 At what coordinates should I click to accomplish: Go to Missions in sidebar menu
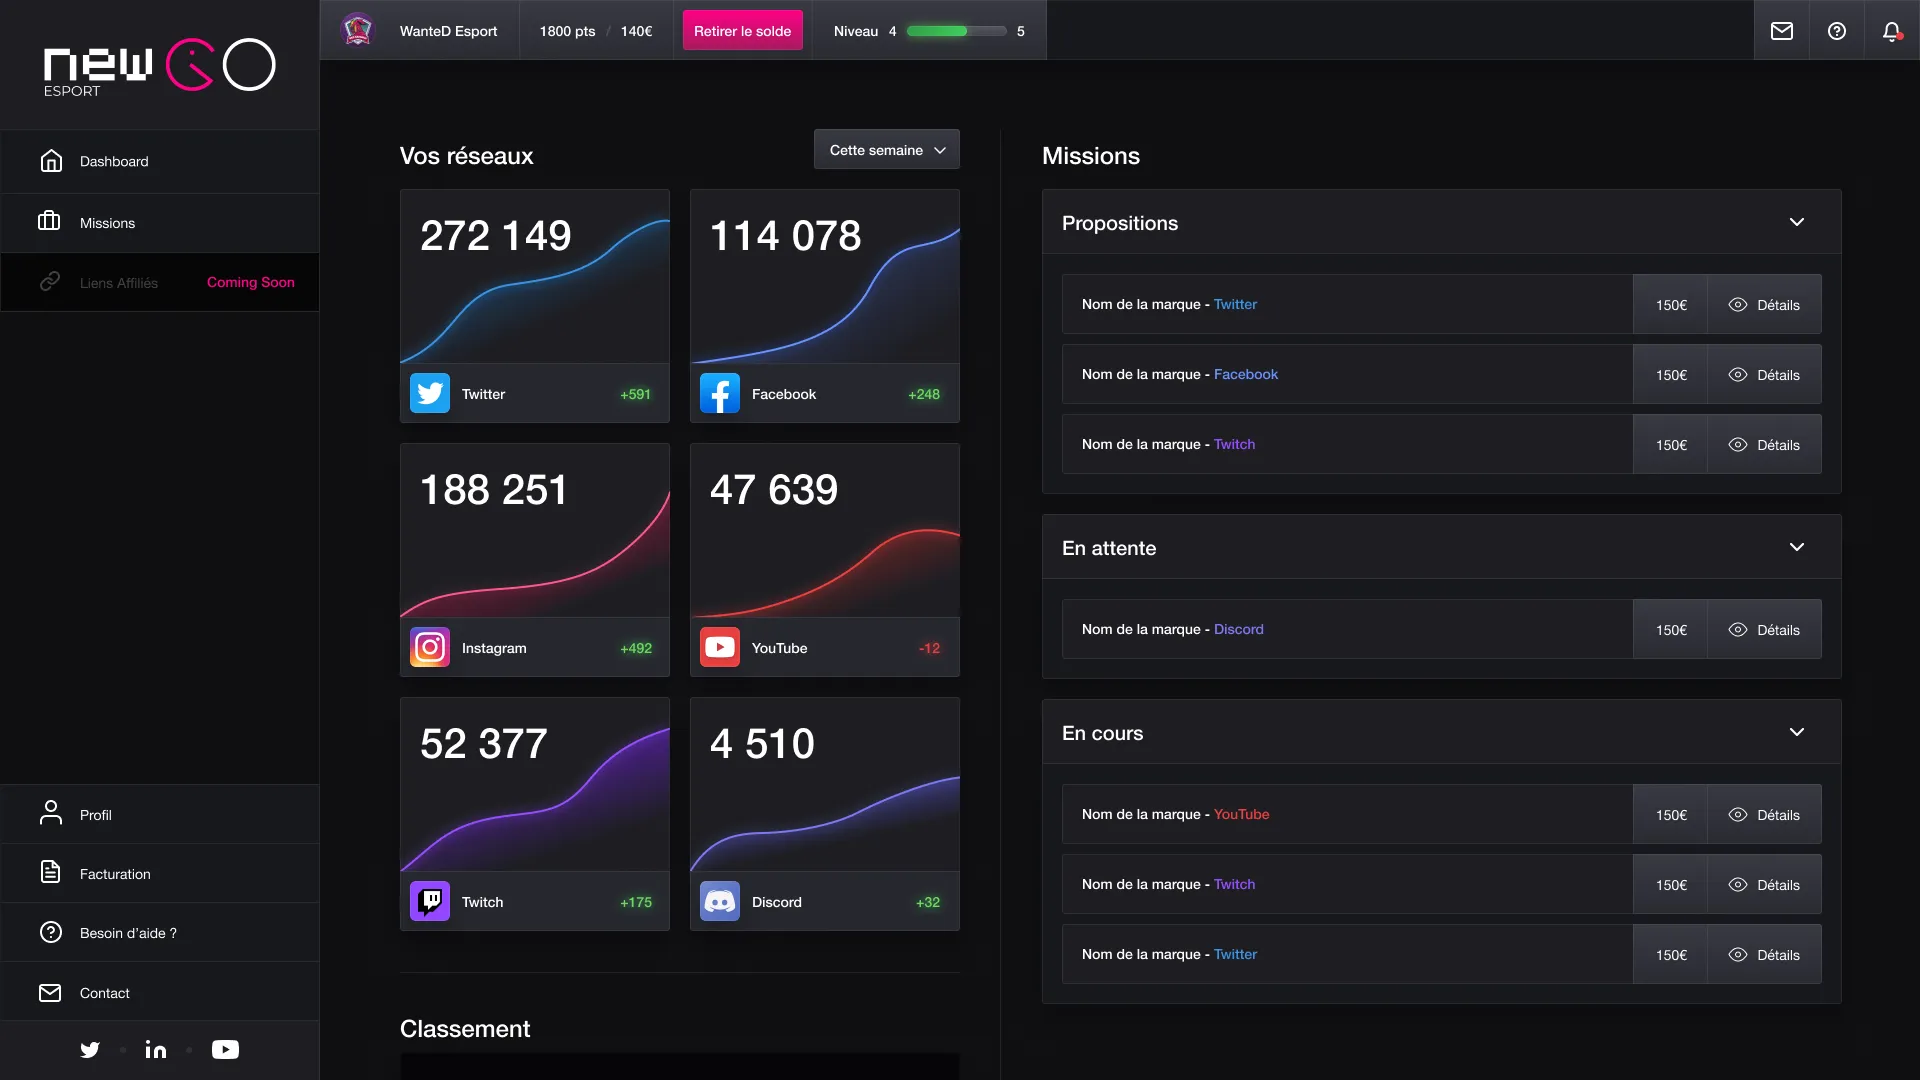coord(160,222)
